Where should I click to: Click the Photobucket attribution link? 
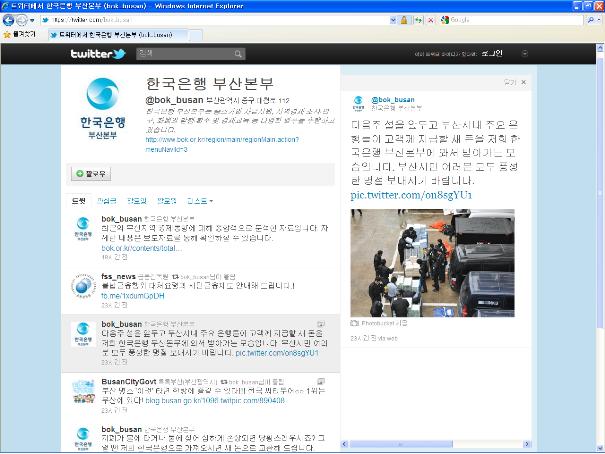point(379,323)
